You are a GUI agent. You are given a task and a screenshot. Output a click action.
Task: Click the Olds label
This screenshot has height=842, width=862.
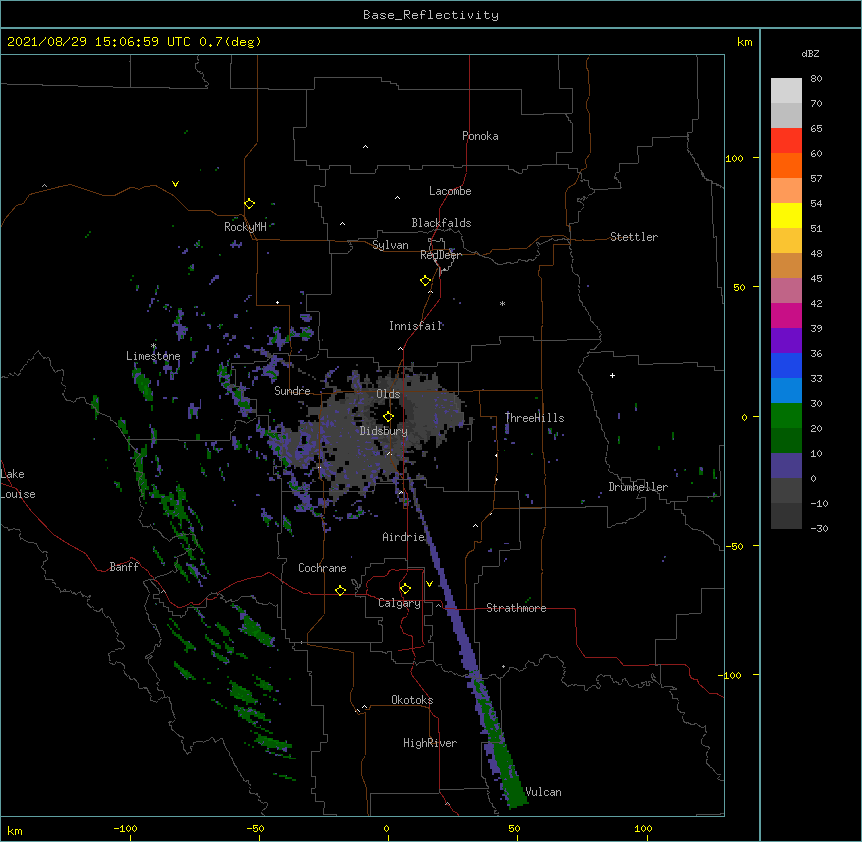[388, 394]
